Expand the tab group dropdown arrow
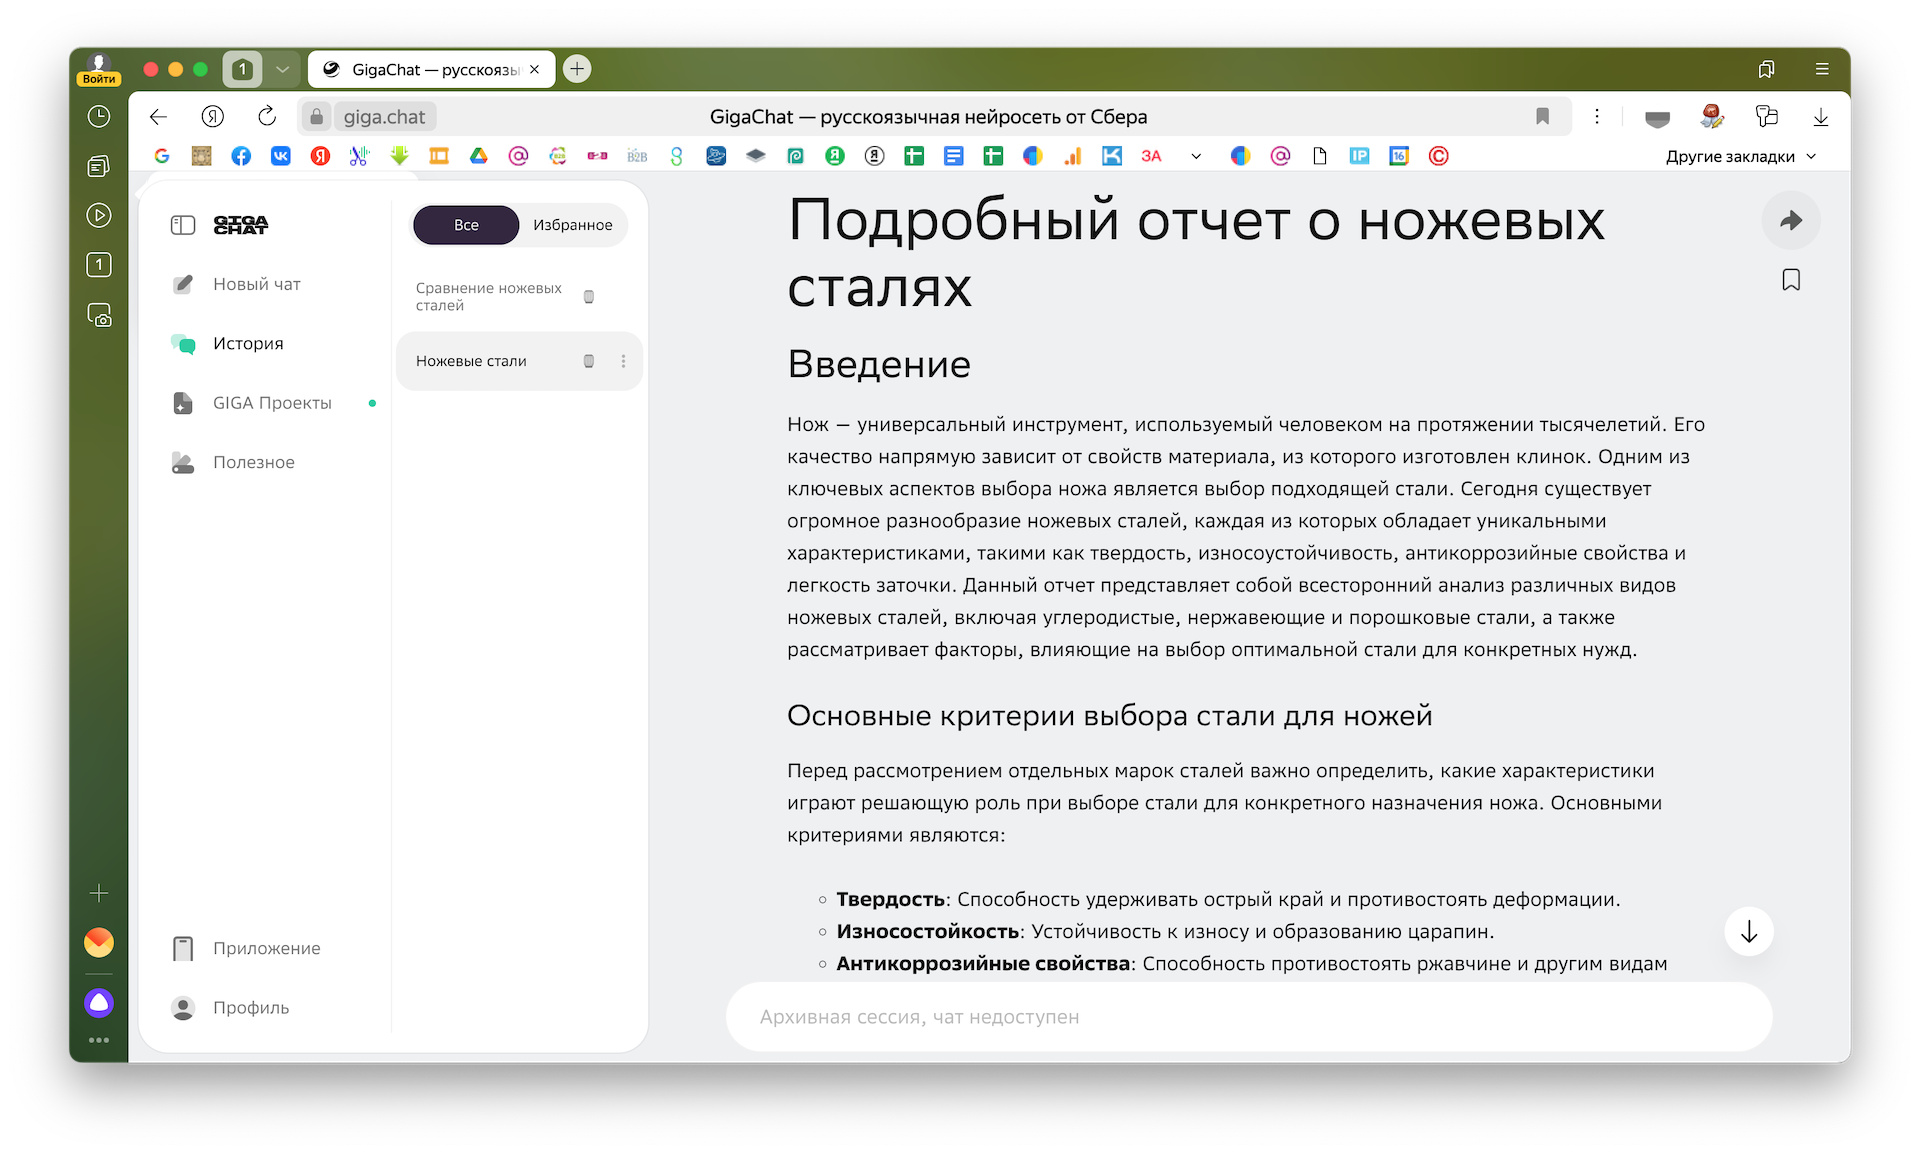Screen dimensions: 1920x1154 tap(282, 70)
